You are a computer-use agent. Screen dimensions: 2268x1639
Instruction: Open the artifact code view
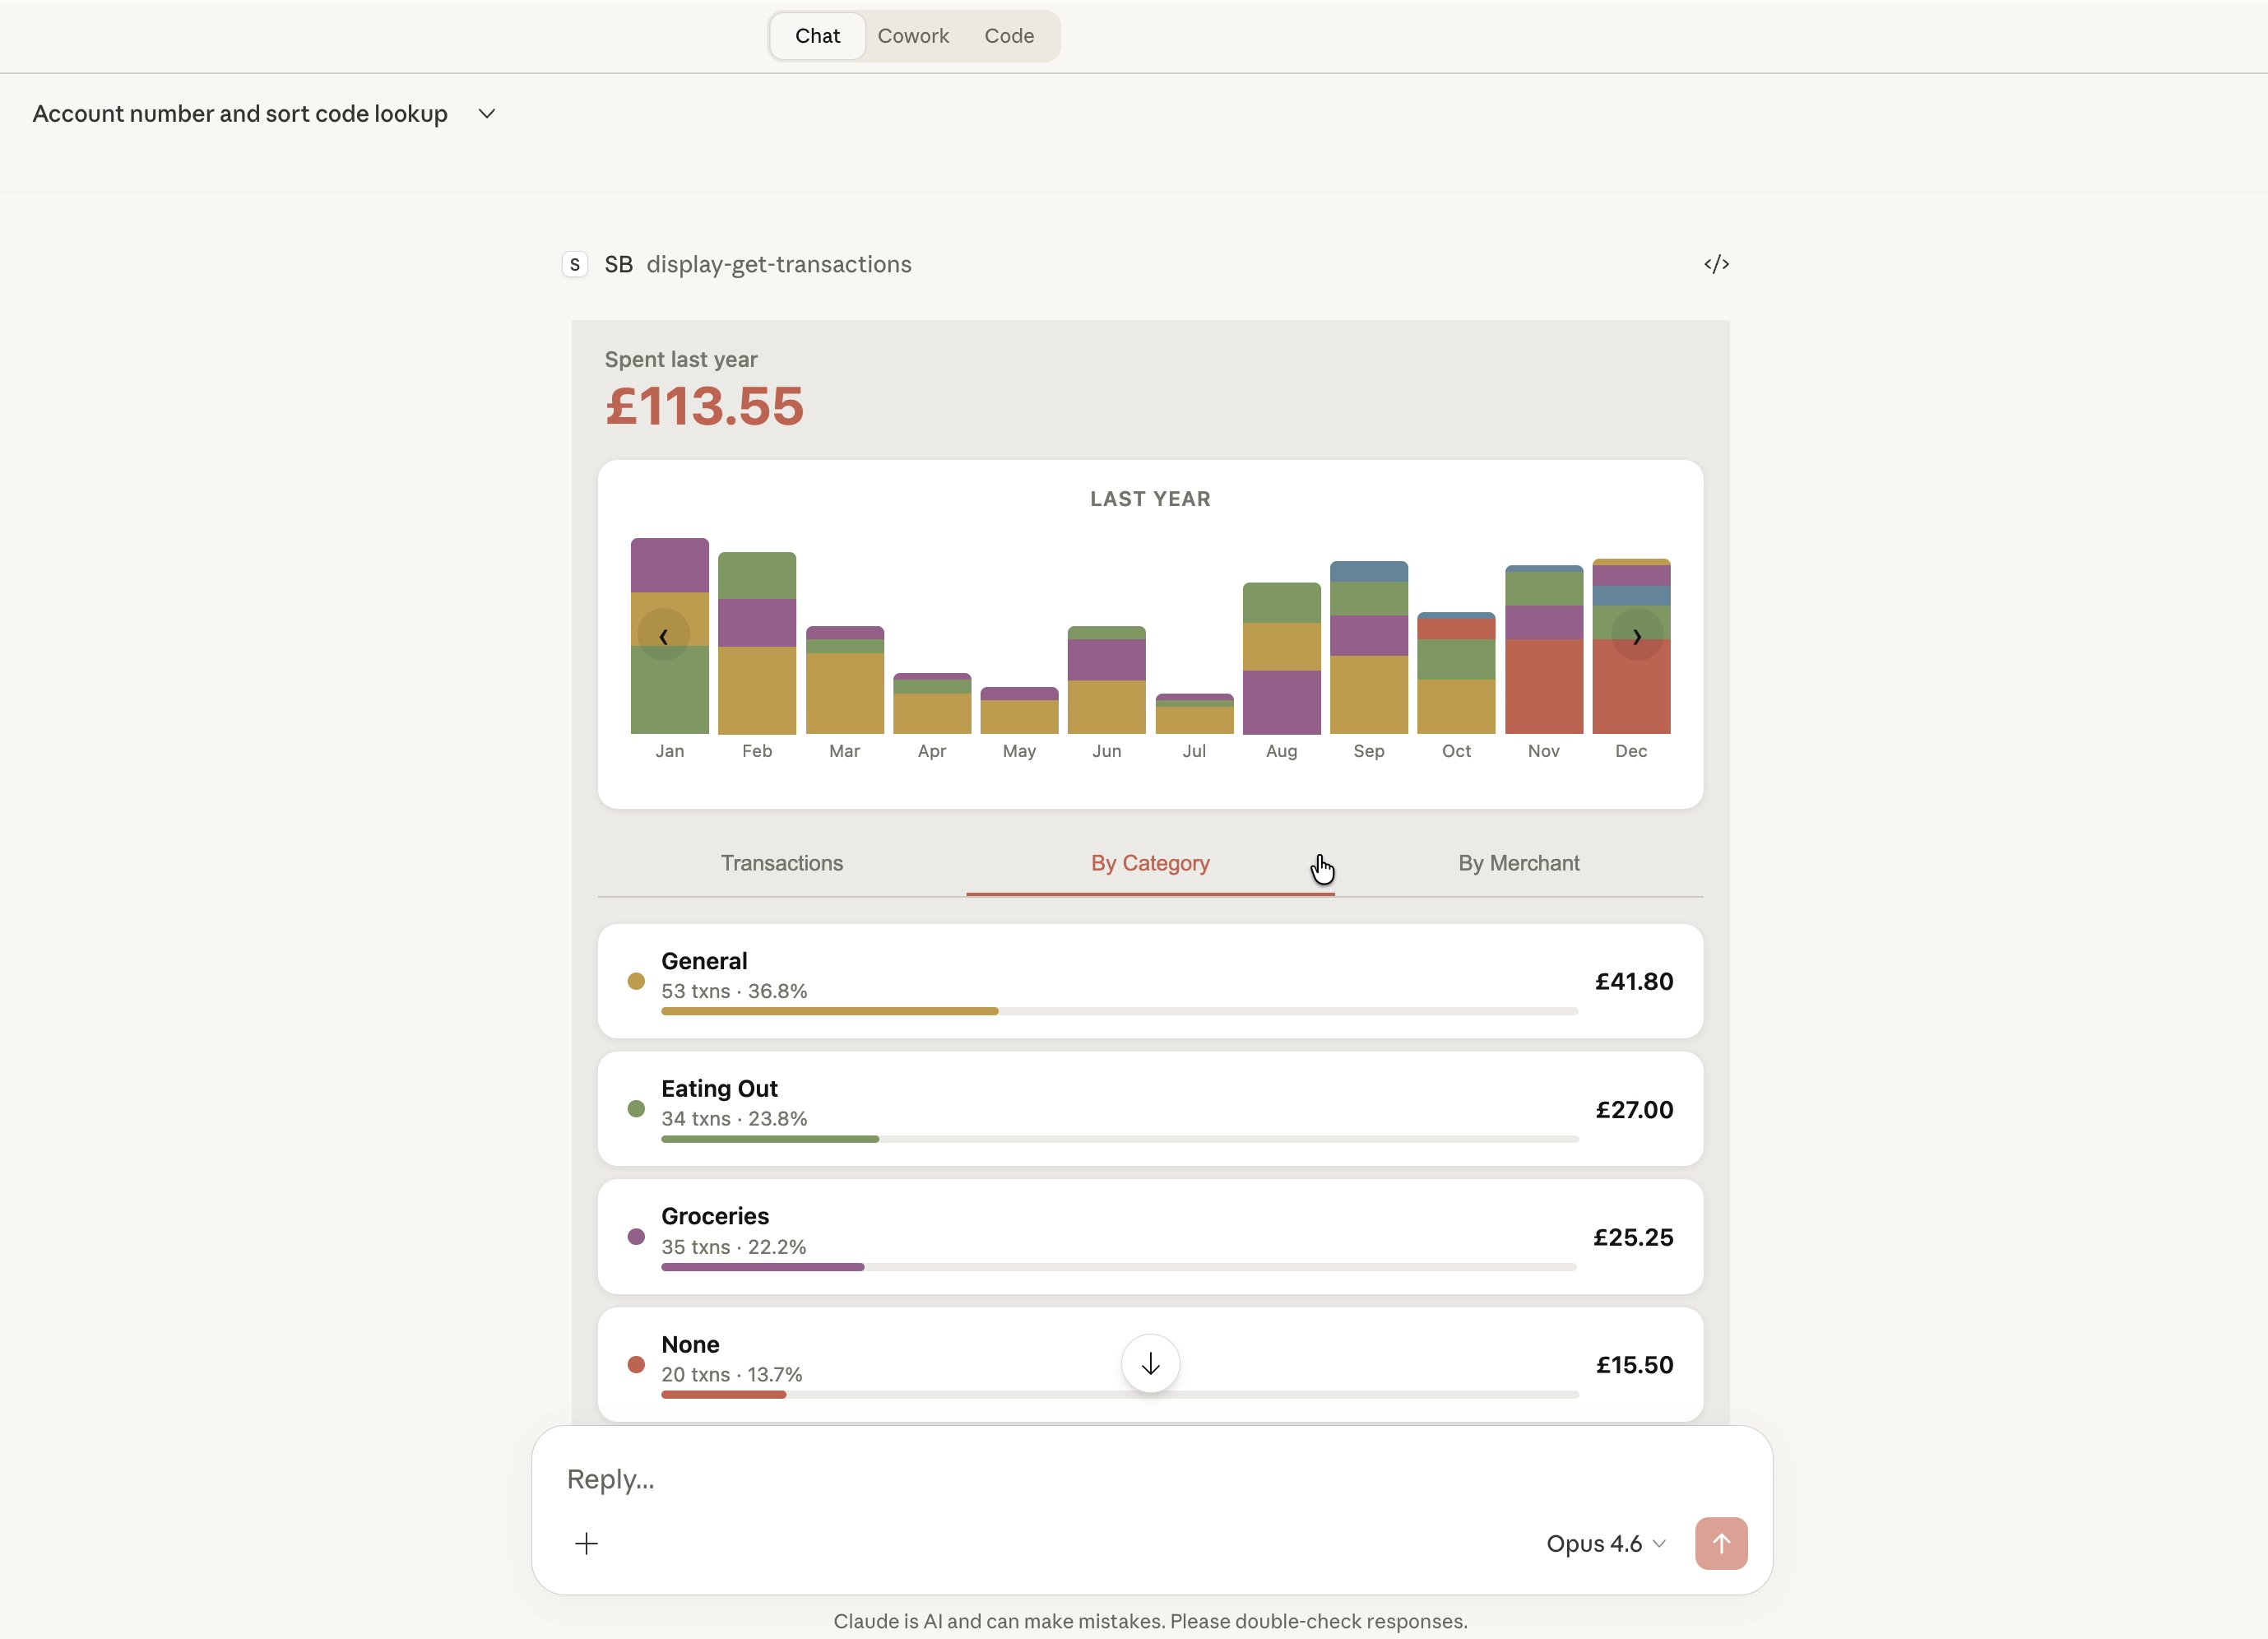pyautogui.click(x=1717, y=264)
